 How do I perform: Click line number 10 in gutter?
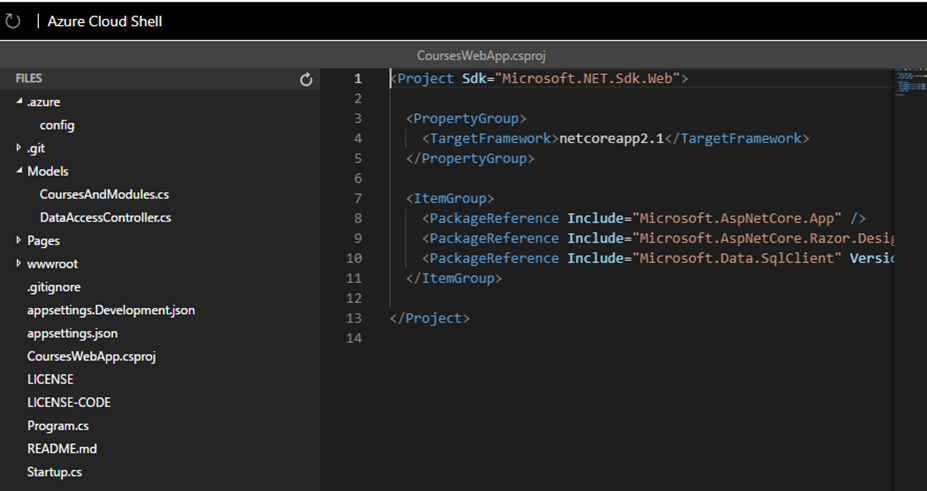click(x=354, y=258)
